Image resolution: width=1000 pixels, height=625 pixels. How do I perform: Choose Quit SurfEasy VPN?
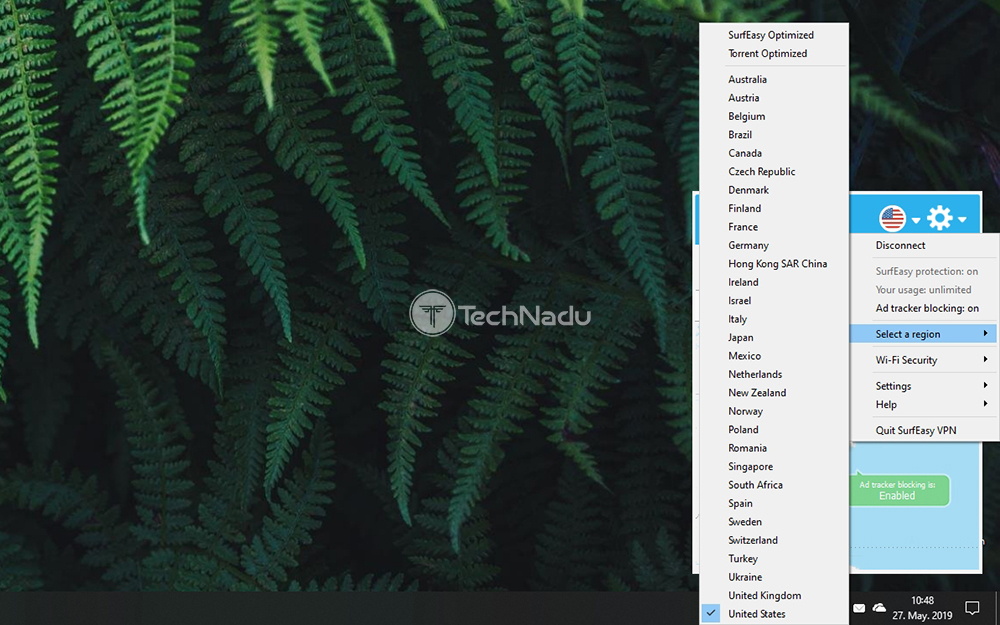[x=925, y=430]
